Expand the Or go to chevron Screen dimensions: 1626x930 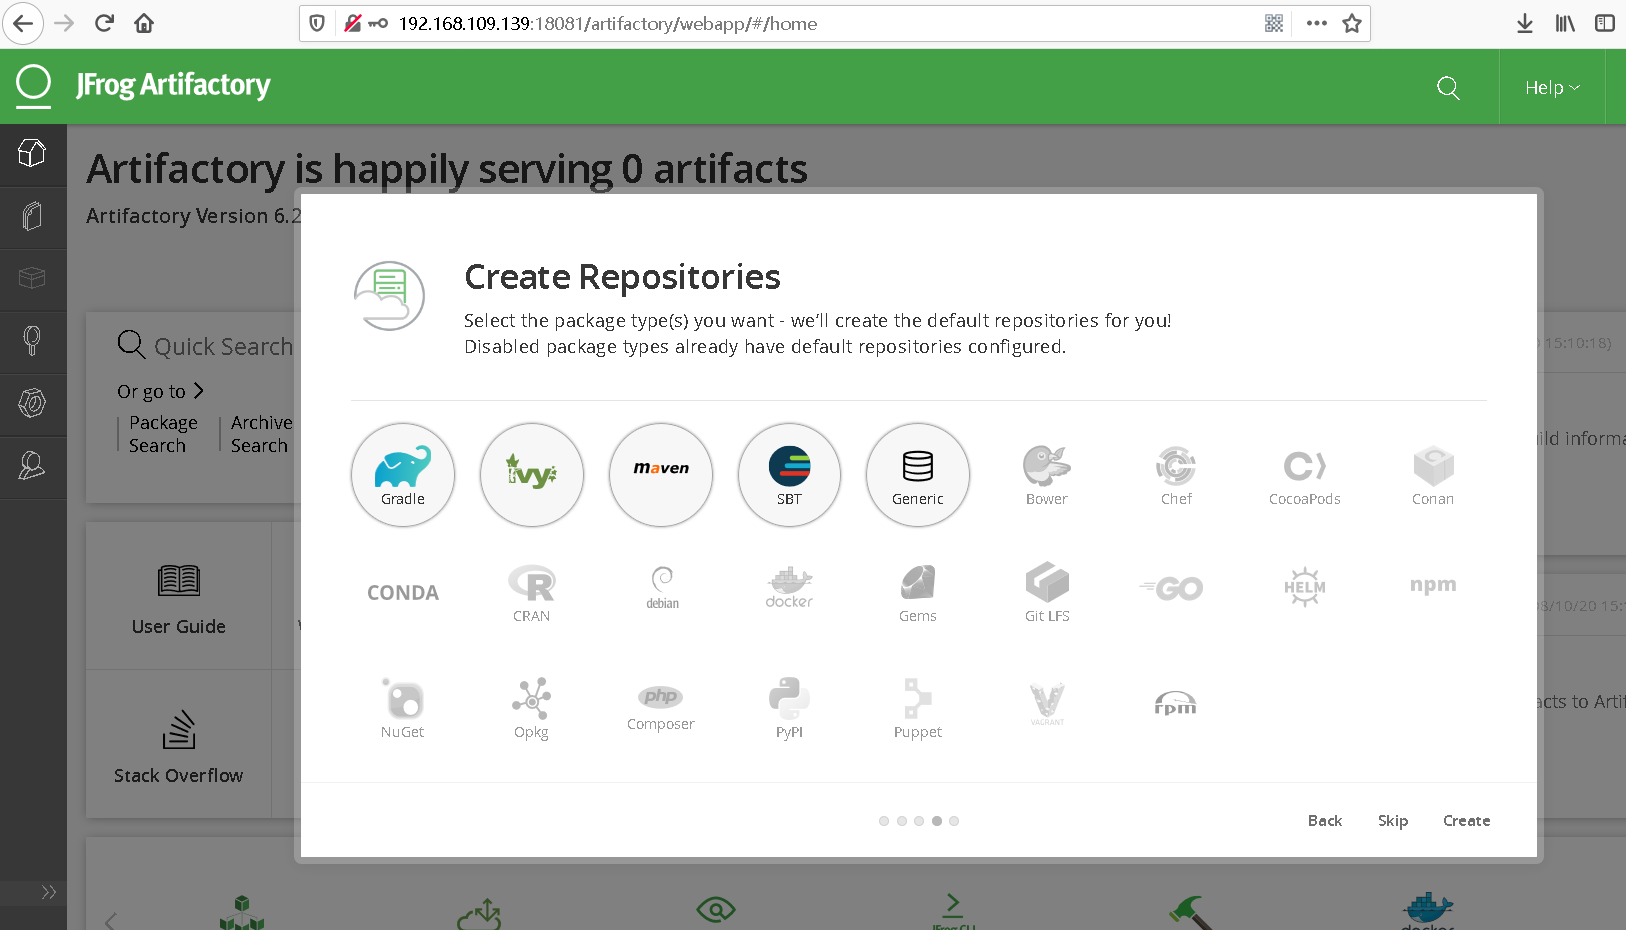coord(198,391)
